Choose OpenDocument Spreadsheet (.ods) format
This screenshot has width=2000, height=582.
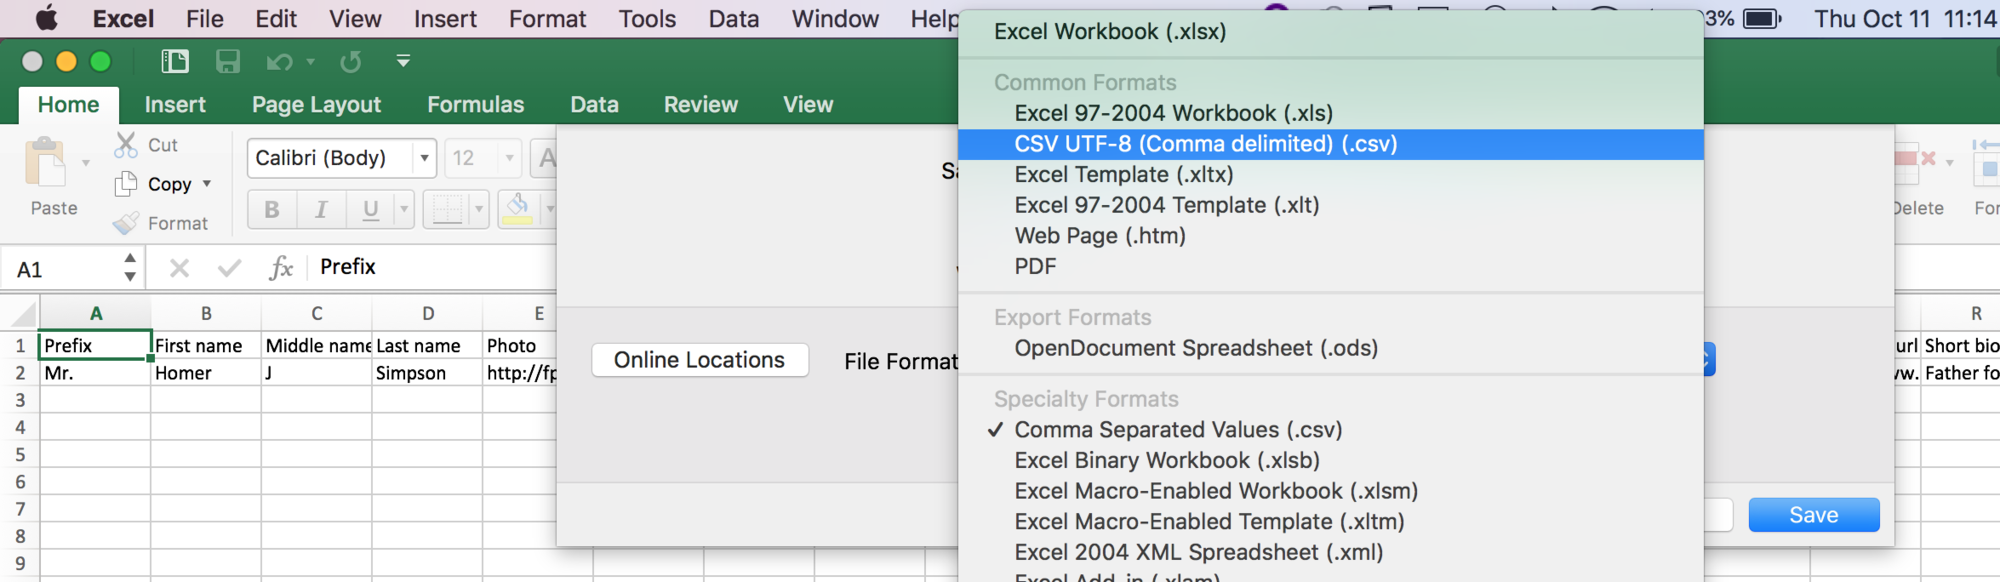(1331, 348)
